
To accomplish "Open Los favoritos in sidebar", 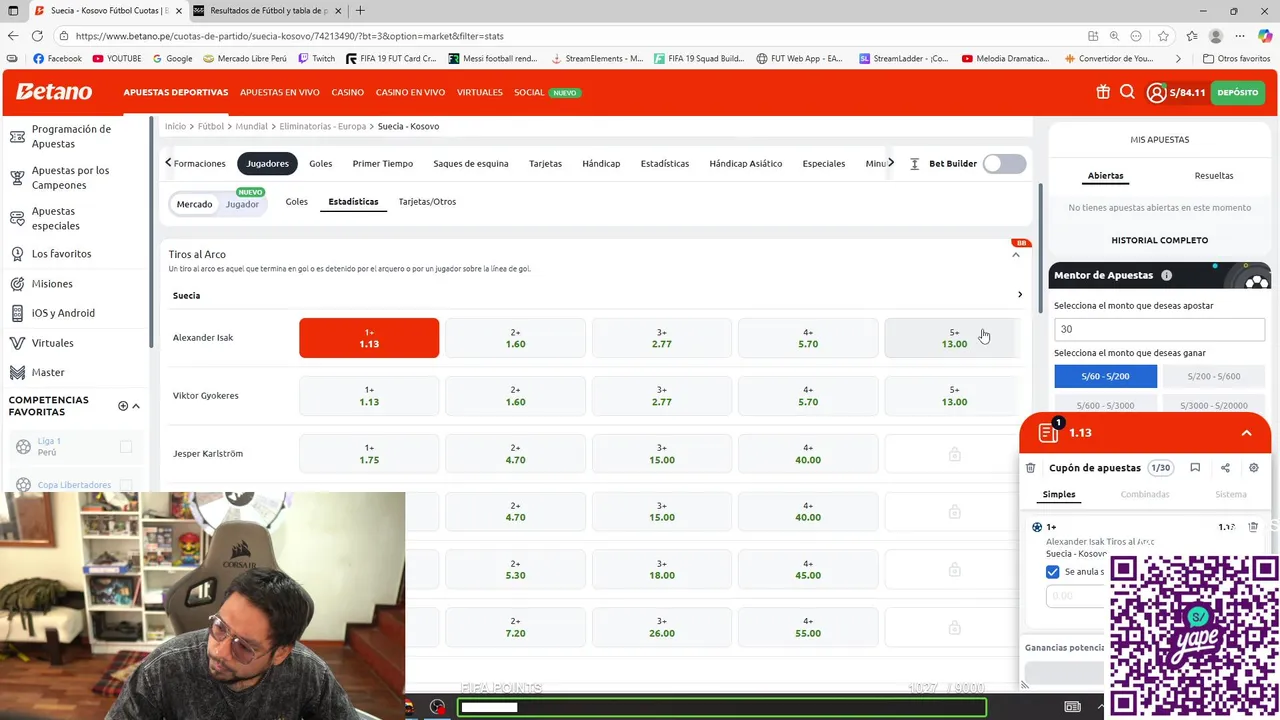I will click(x=61, y=254).
